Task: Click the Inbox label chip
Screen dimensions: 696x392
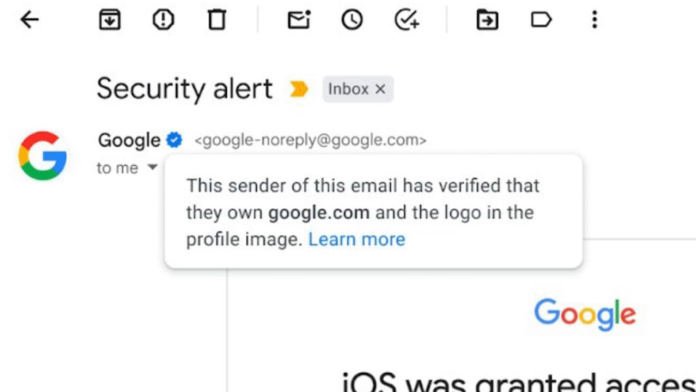Action: pyautogui.click(x=348, y=89)
